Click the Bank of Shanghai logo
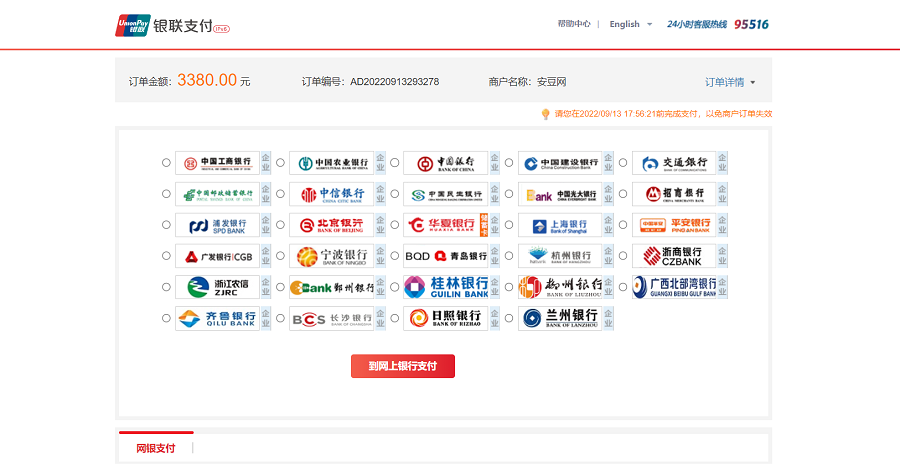This screenshot has width=900, height=471. 561,225
